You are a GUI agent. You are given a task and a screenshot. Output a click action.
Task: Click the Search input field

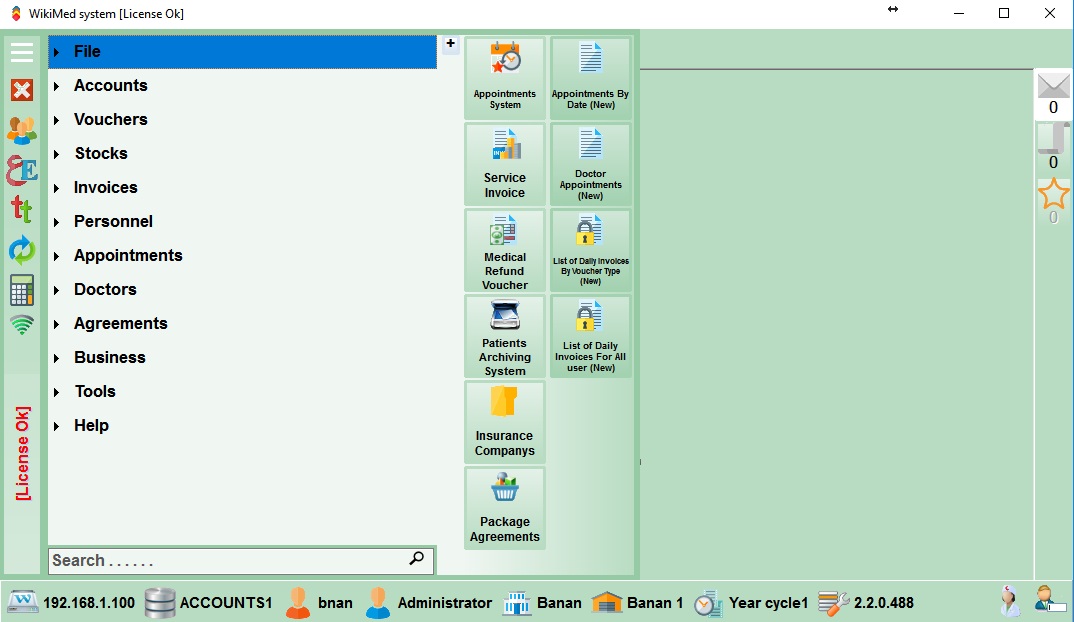click(x=228, y=561)
